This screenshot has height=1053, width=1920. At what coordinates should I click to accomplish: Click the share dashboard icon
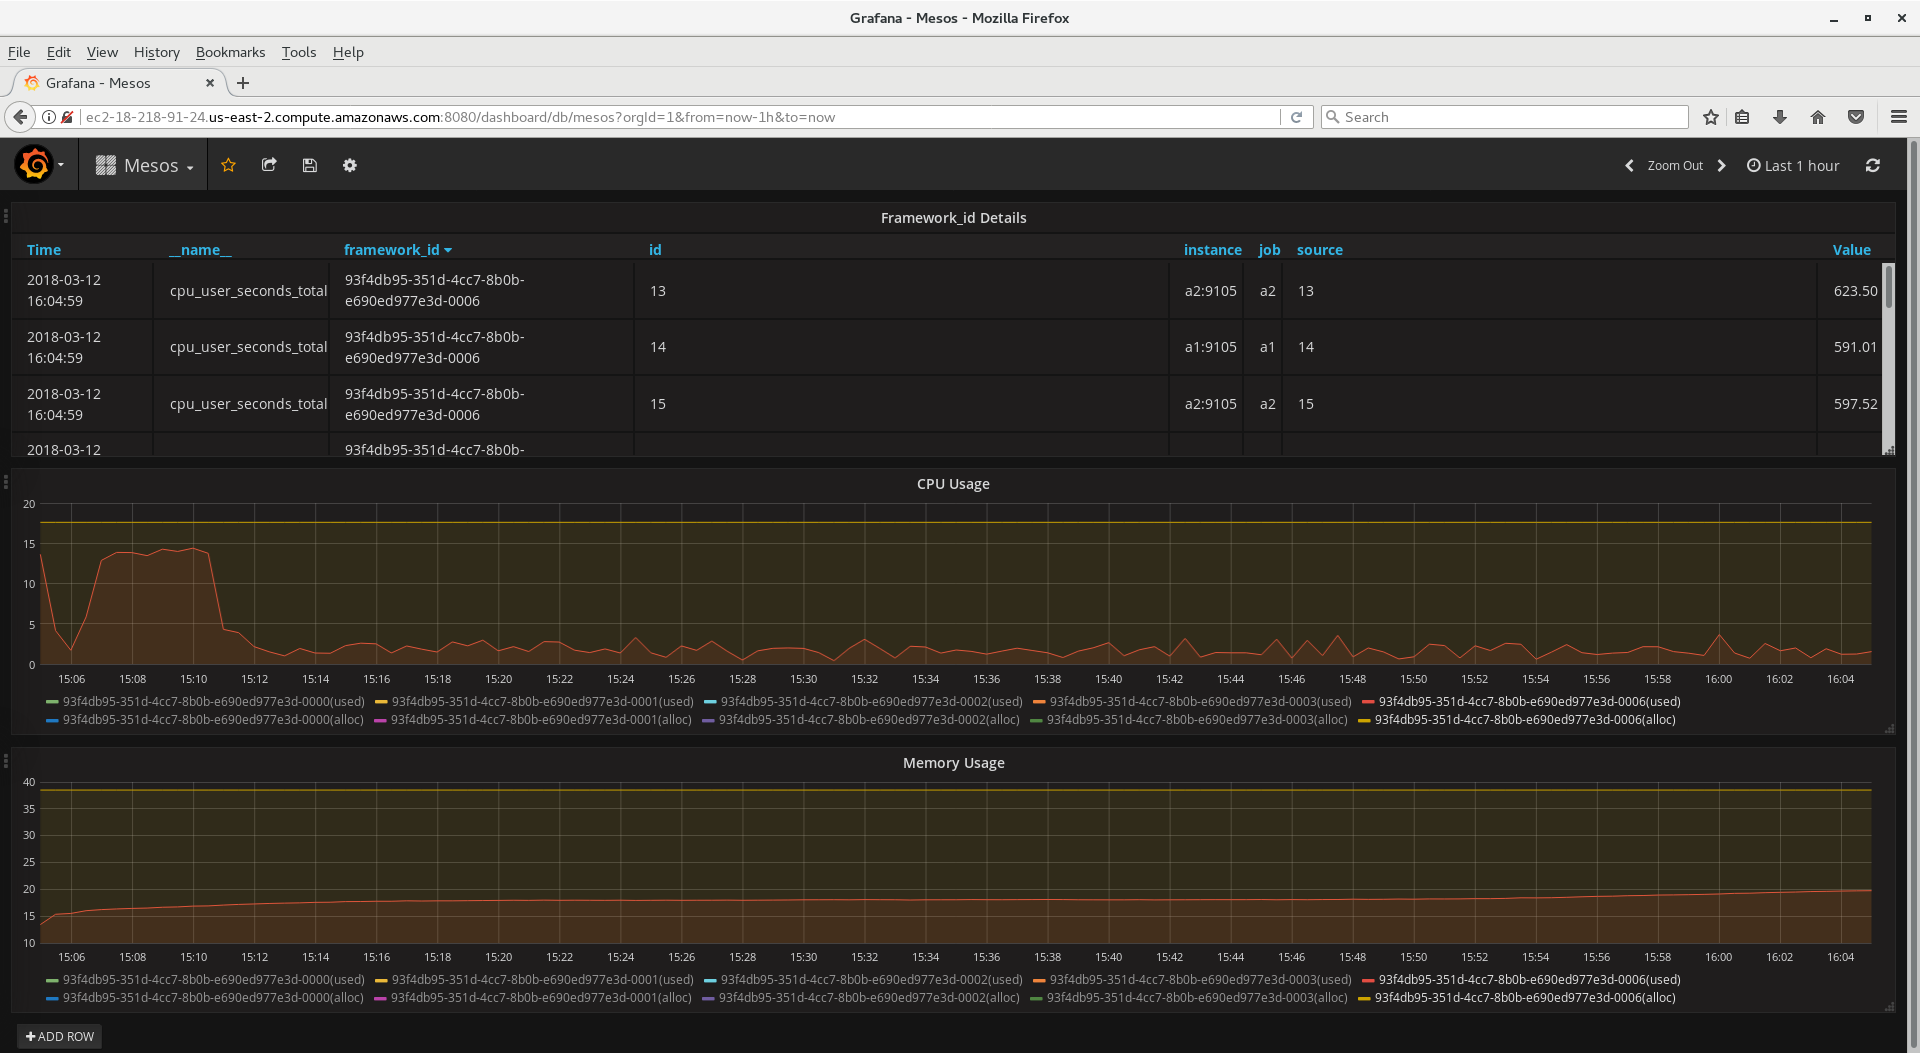pos(269,165)
